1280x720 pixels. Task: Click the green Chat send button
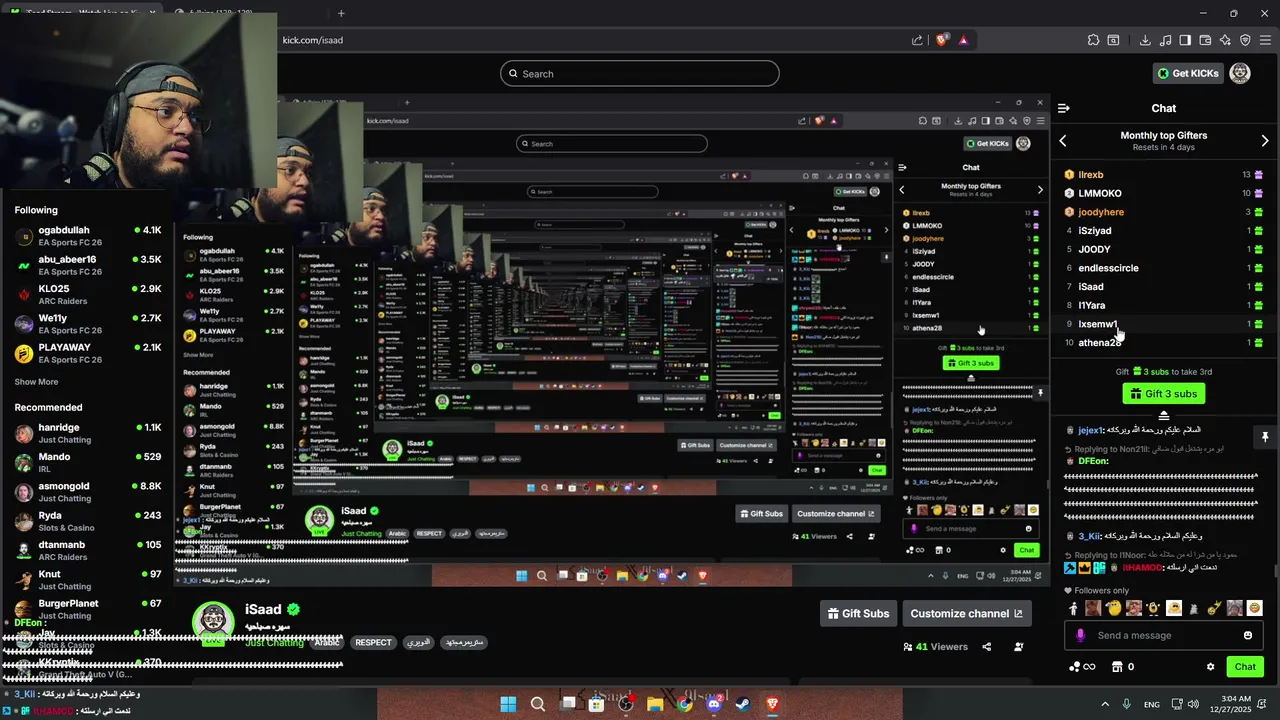(1245, 667)
